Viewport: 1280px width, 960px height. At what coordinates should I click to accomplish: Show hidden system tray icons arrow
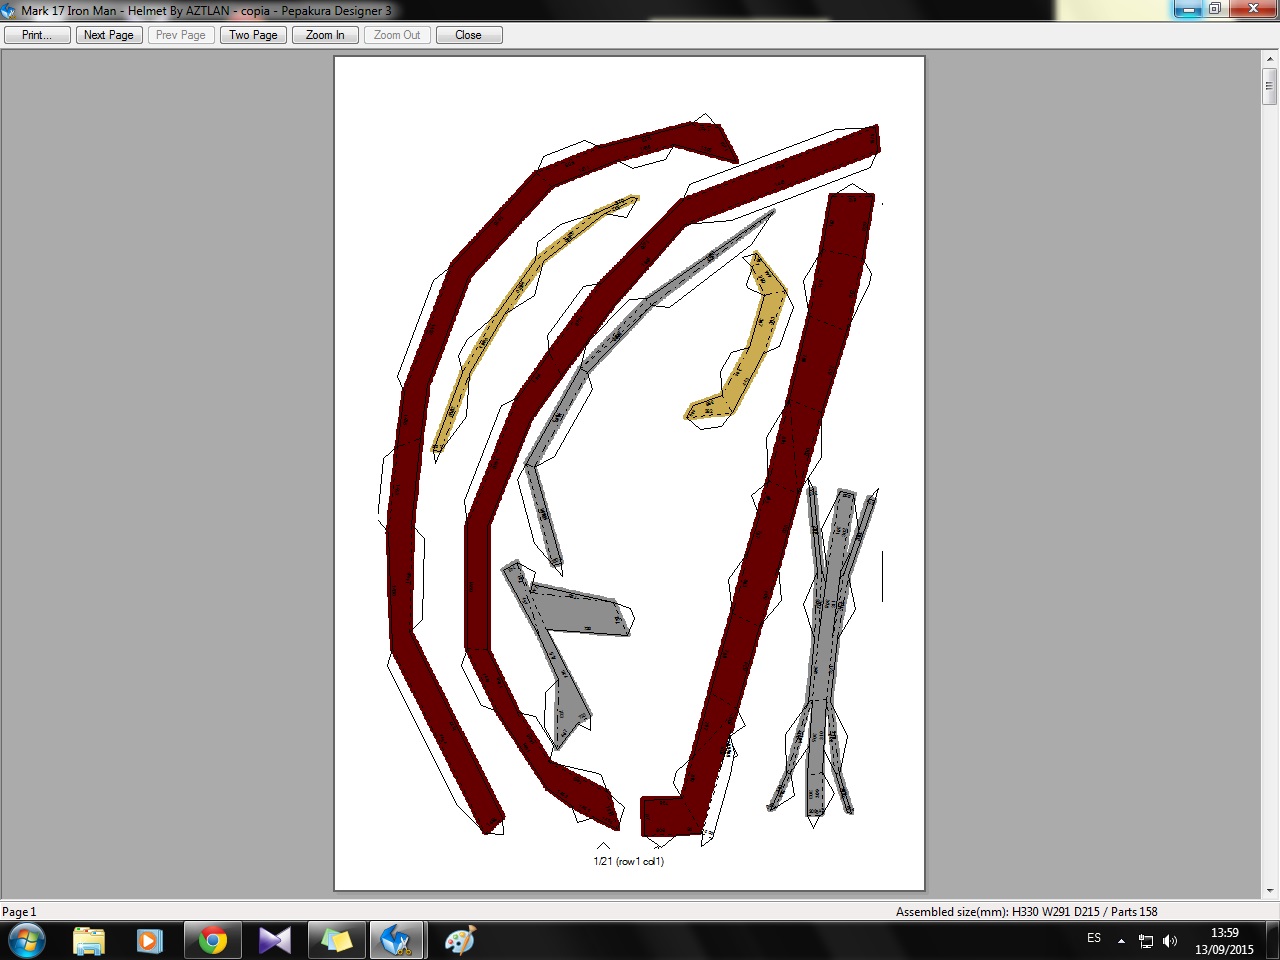[x=1121, y=941]
